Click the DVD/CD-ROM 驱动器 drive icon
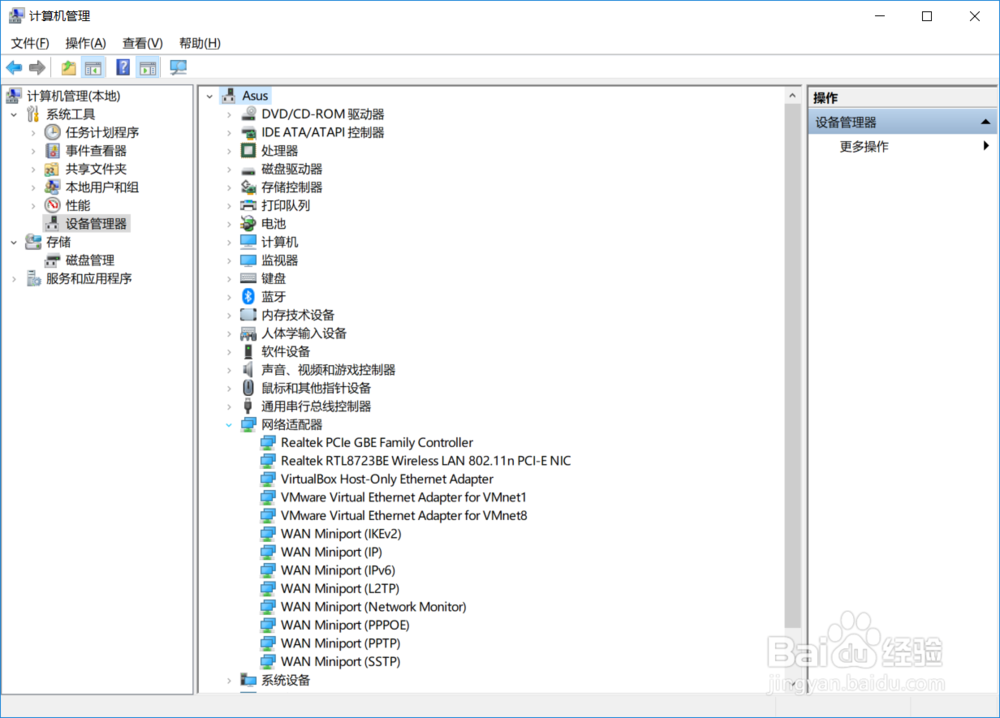Screen dimensions: 1000x718 click(248, 114)
